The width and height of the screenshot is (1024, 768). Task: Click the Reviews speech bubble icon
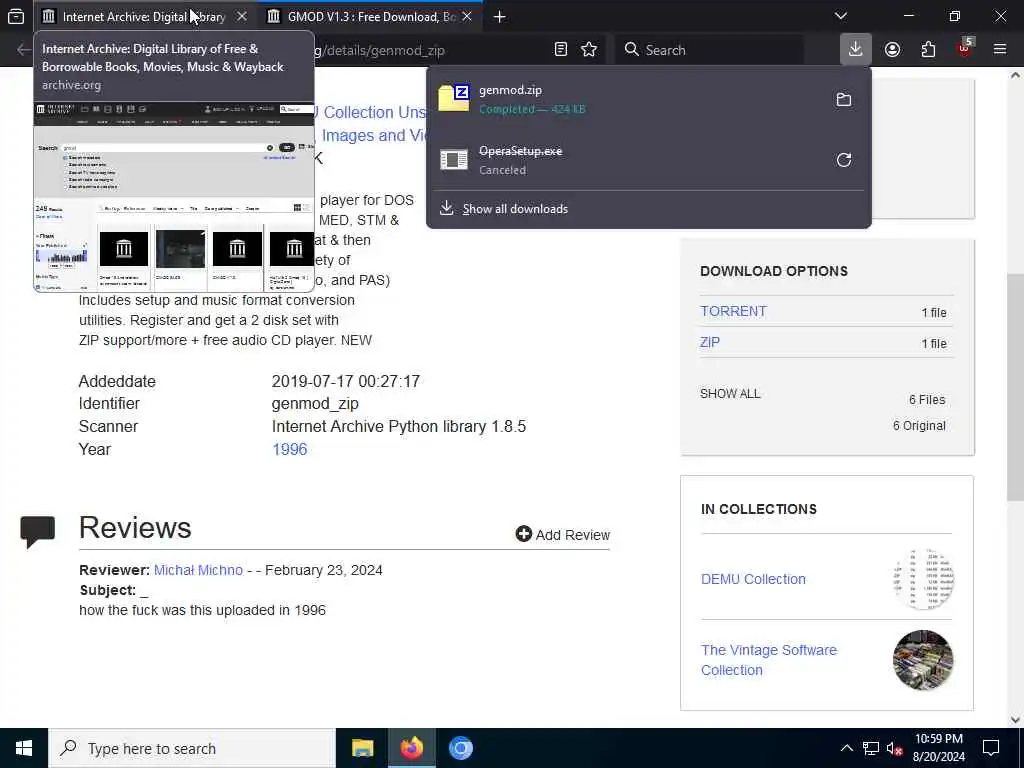(37, 532)
